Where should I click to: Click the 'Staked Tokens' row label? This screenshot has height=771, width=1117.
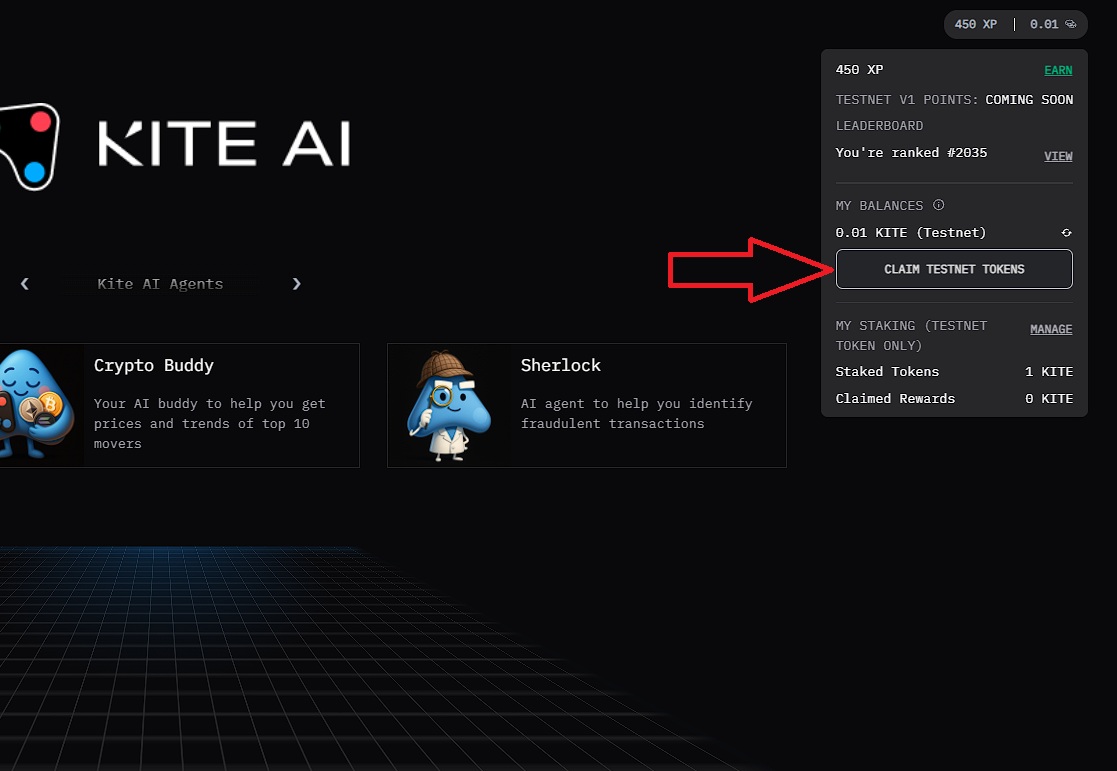coord(887,371)
